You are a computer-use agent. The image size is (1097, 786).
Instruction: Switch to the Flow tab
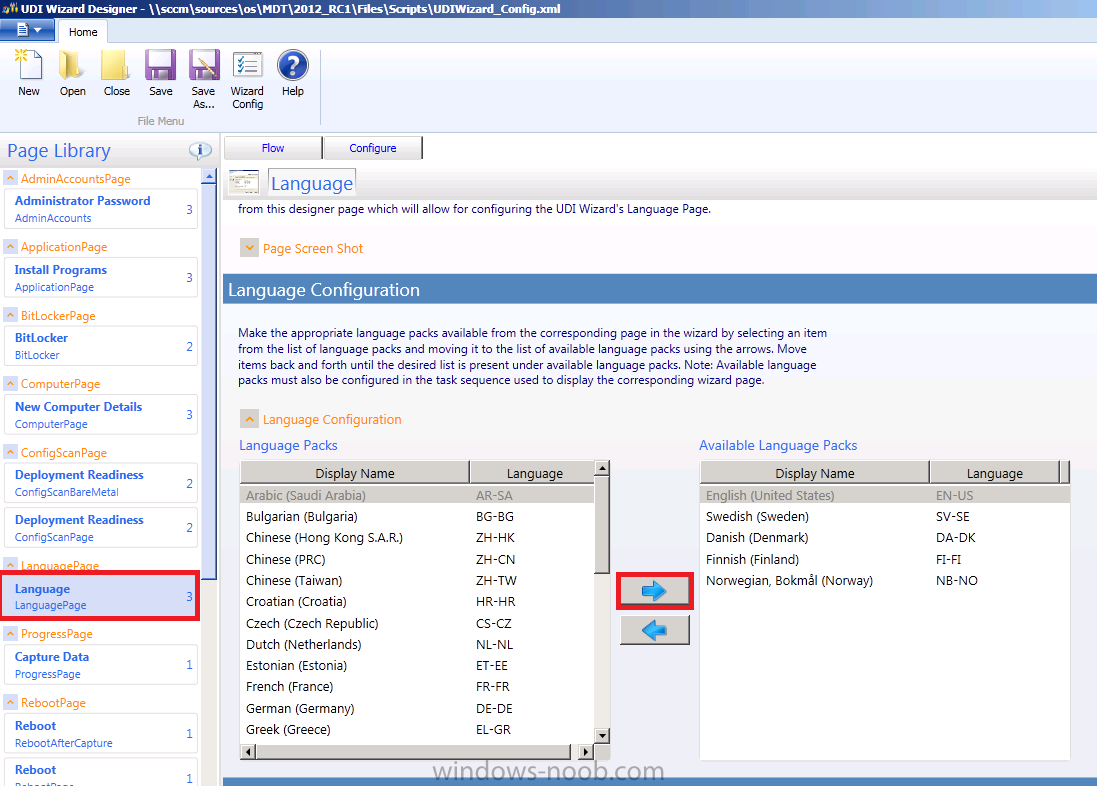tap(273, 148)
